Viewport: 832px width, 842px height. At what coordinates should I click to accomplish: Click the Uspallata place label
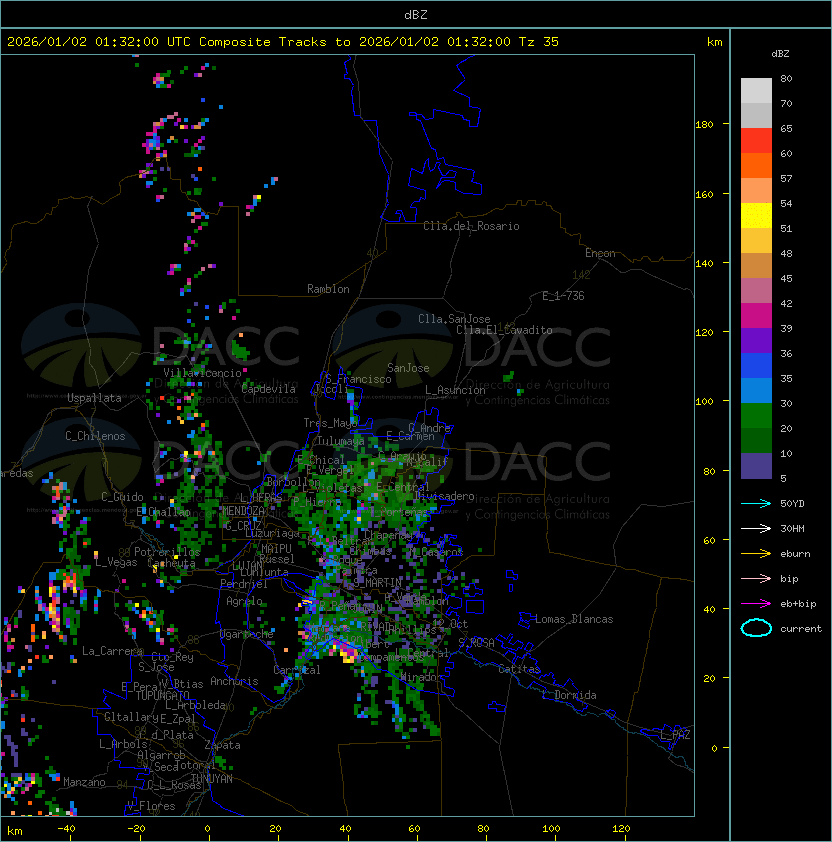tap(94, 398)
